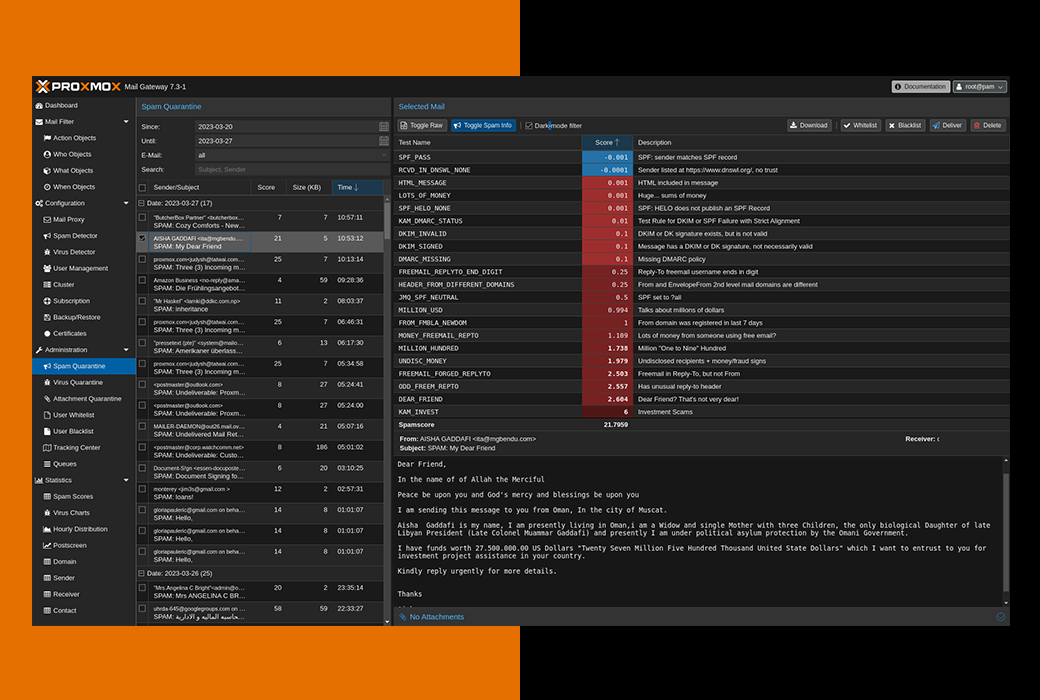The height and width of the screenshot is (700, 1040).
Task: Open Virus Charts statistics page
Action: tap(71, 513)
